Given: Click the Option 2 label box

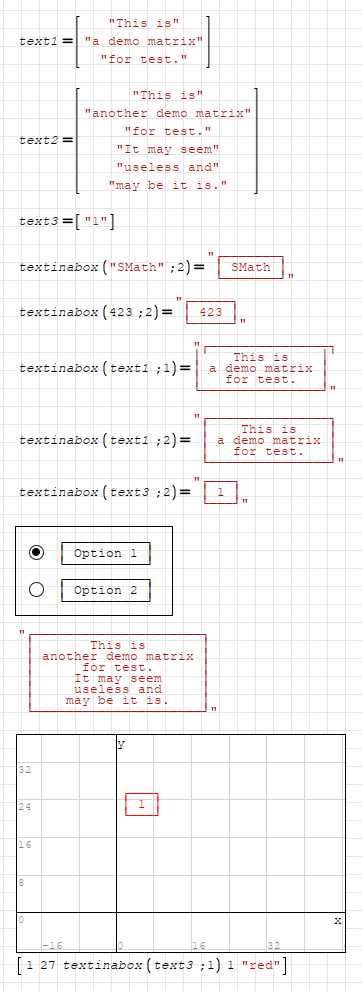Looking at the screenshot, I should coord(106,590).
